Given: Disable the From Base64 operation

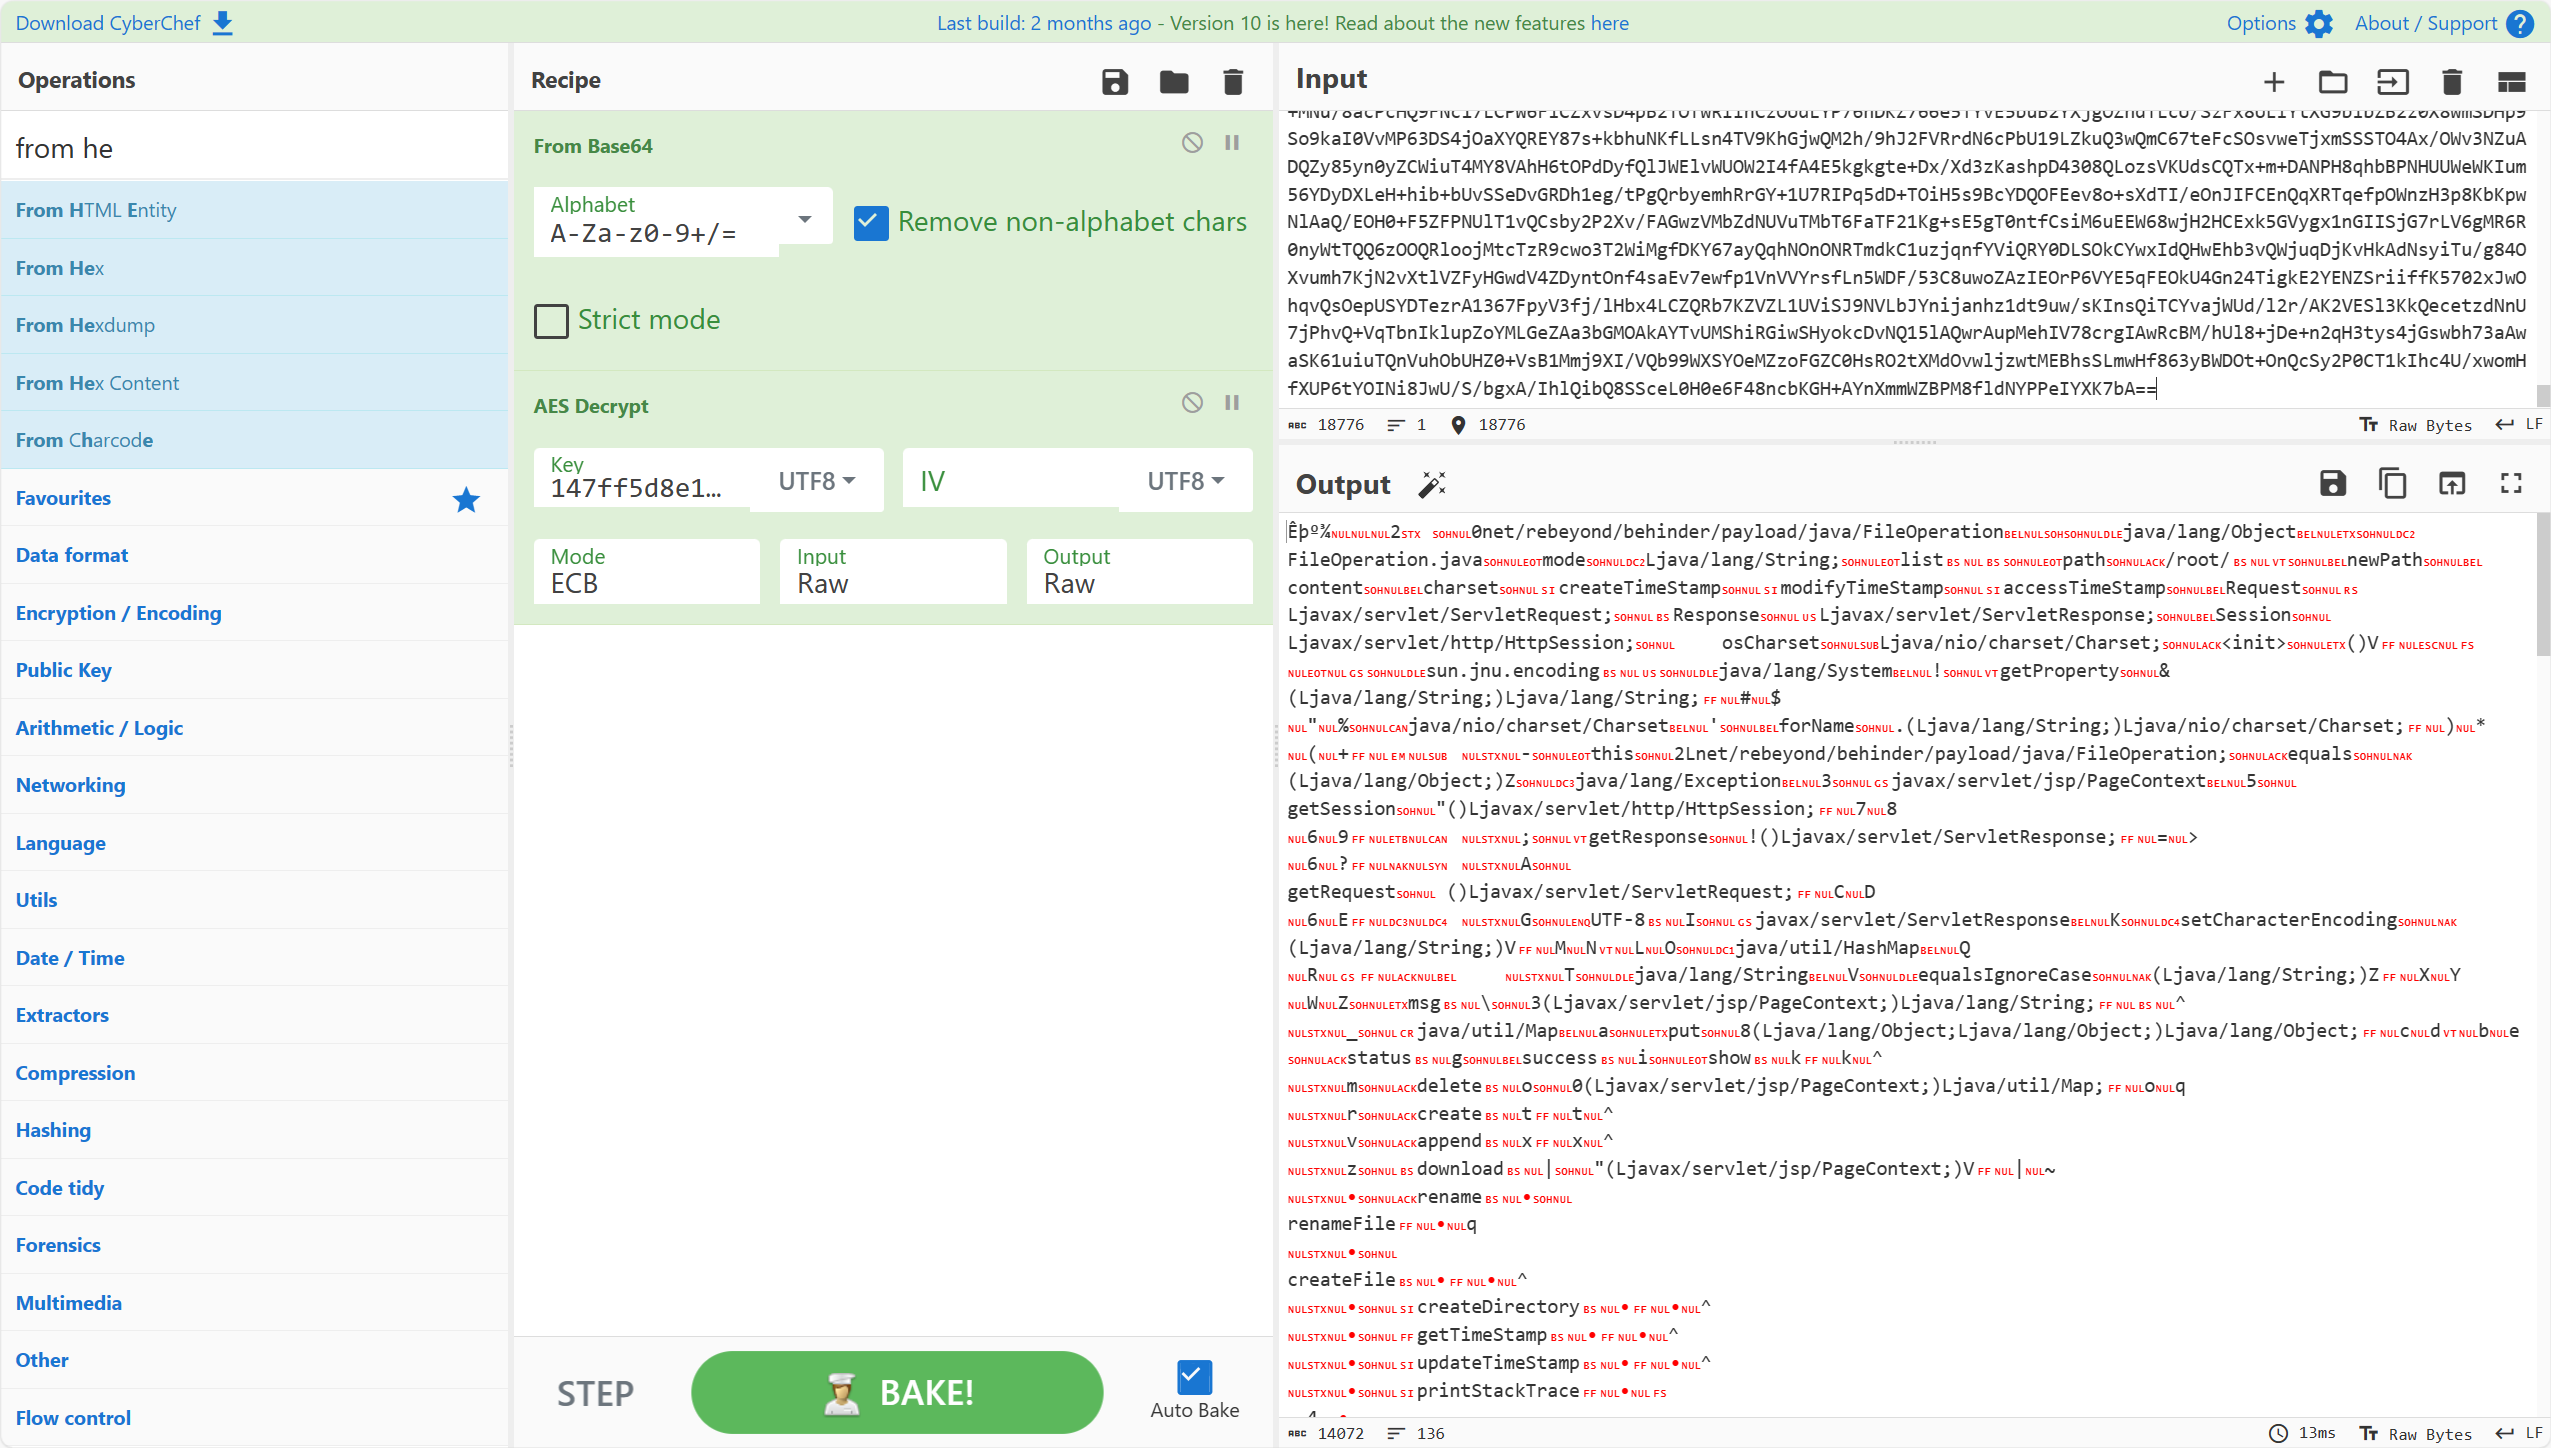Looking at the screenshot, I should click(x=1192, y=143).
